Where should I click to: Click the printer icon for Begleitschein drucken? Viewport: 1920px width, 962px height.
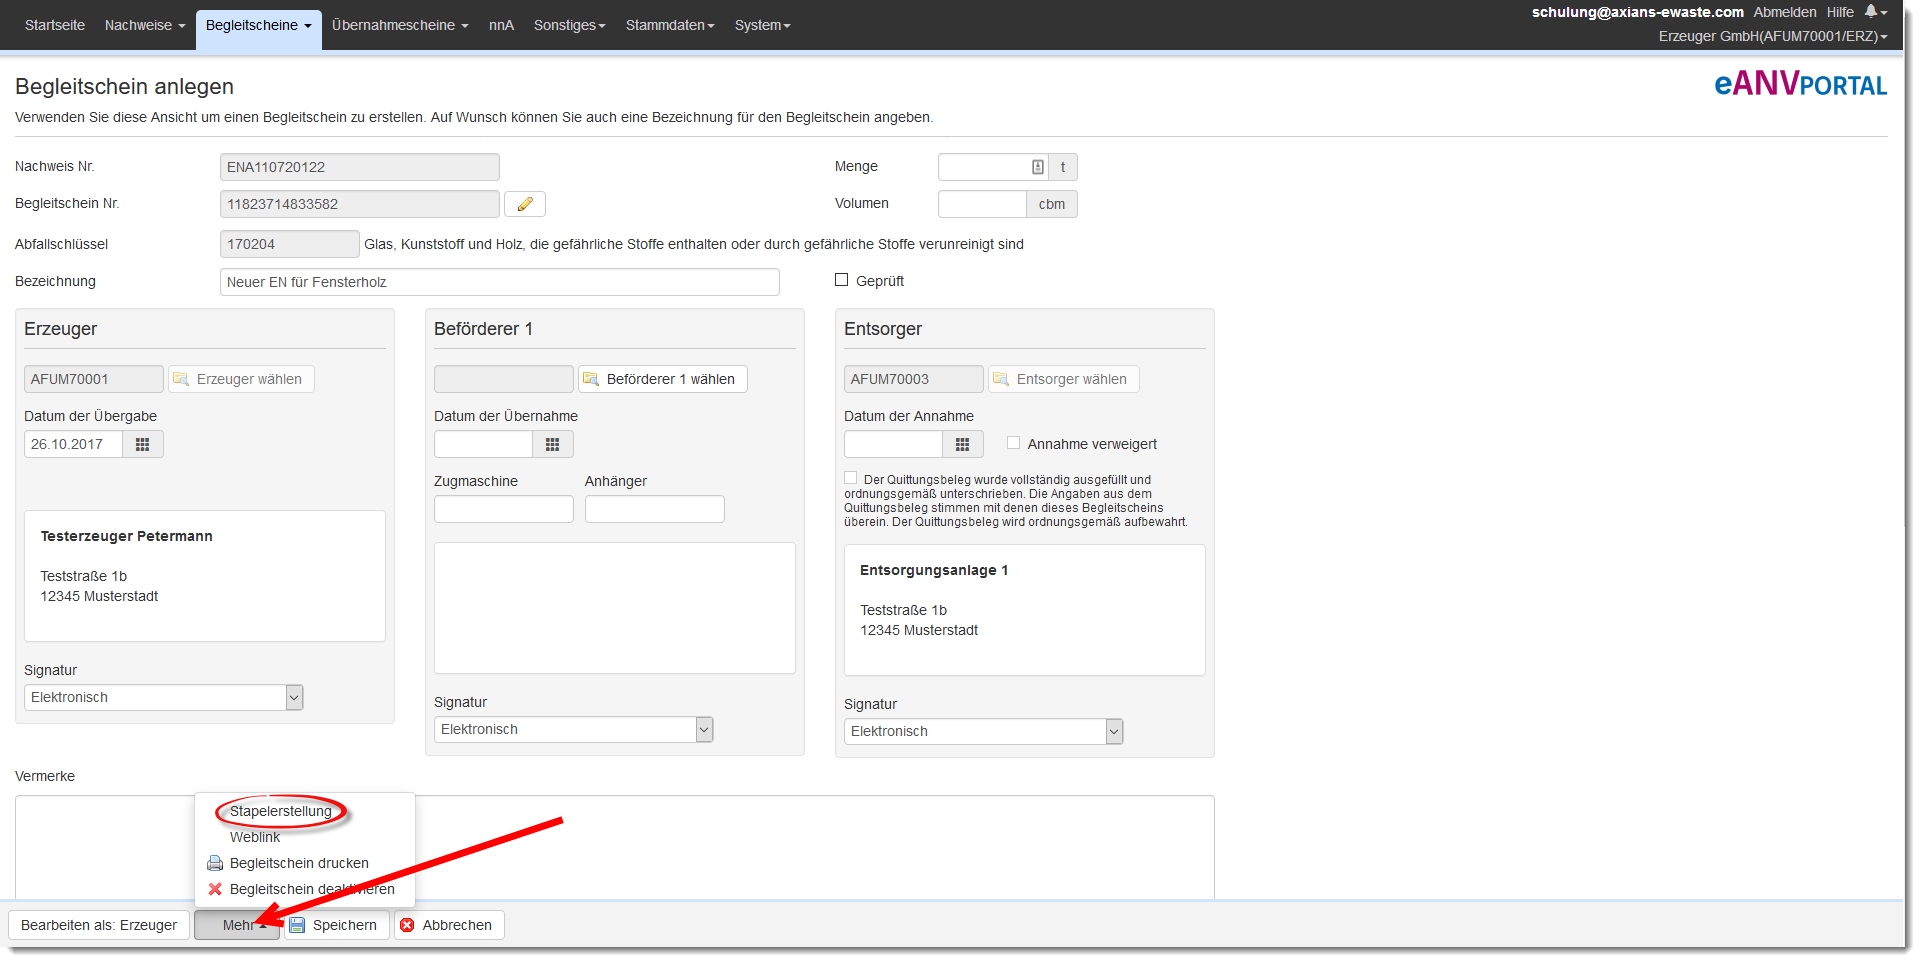215,863
